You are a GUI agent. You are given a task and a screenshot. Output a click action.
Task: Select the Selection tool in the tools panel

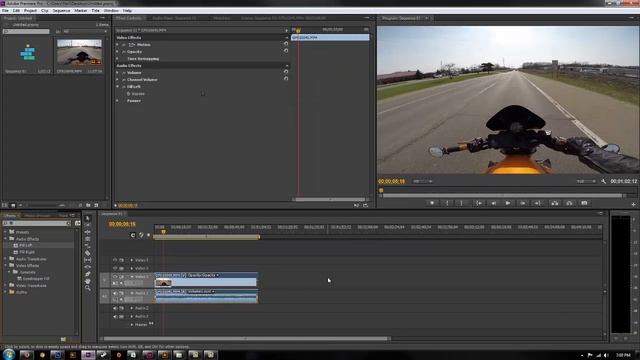pyautogui.click(x=88, y=218)
